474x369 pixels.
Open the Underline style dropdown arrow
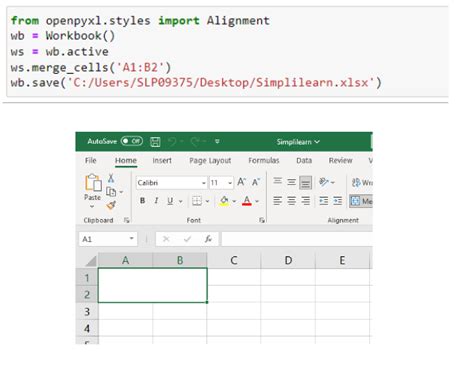(181, 201)
